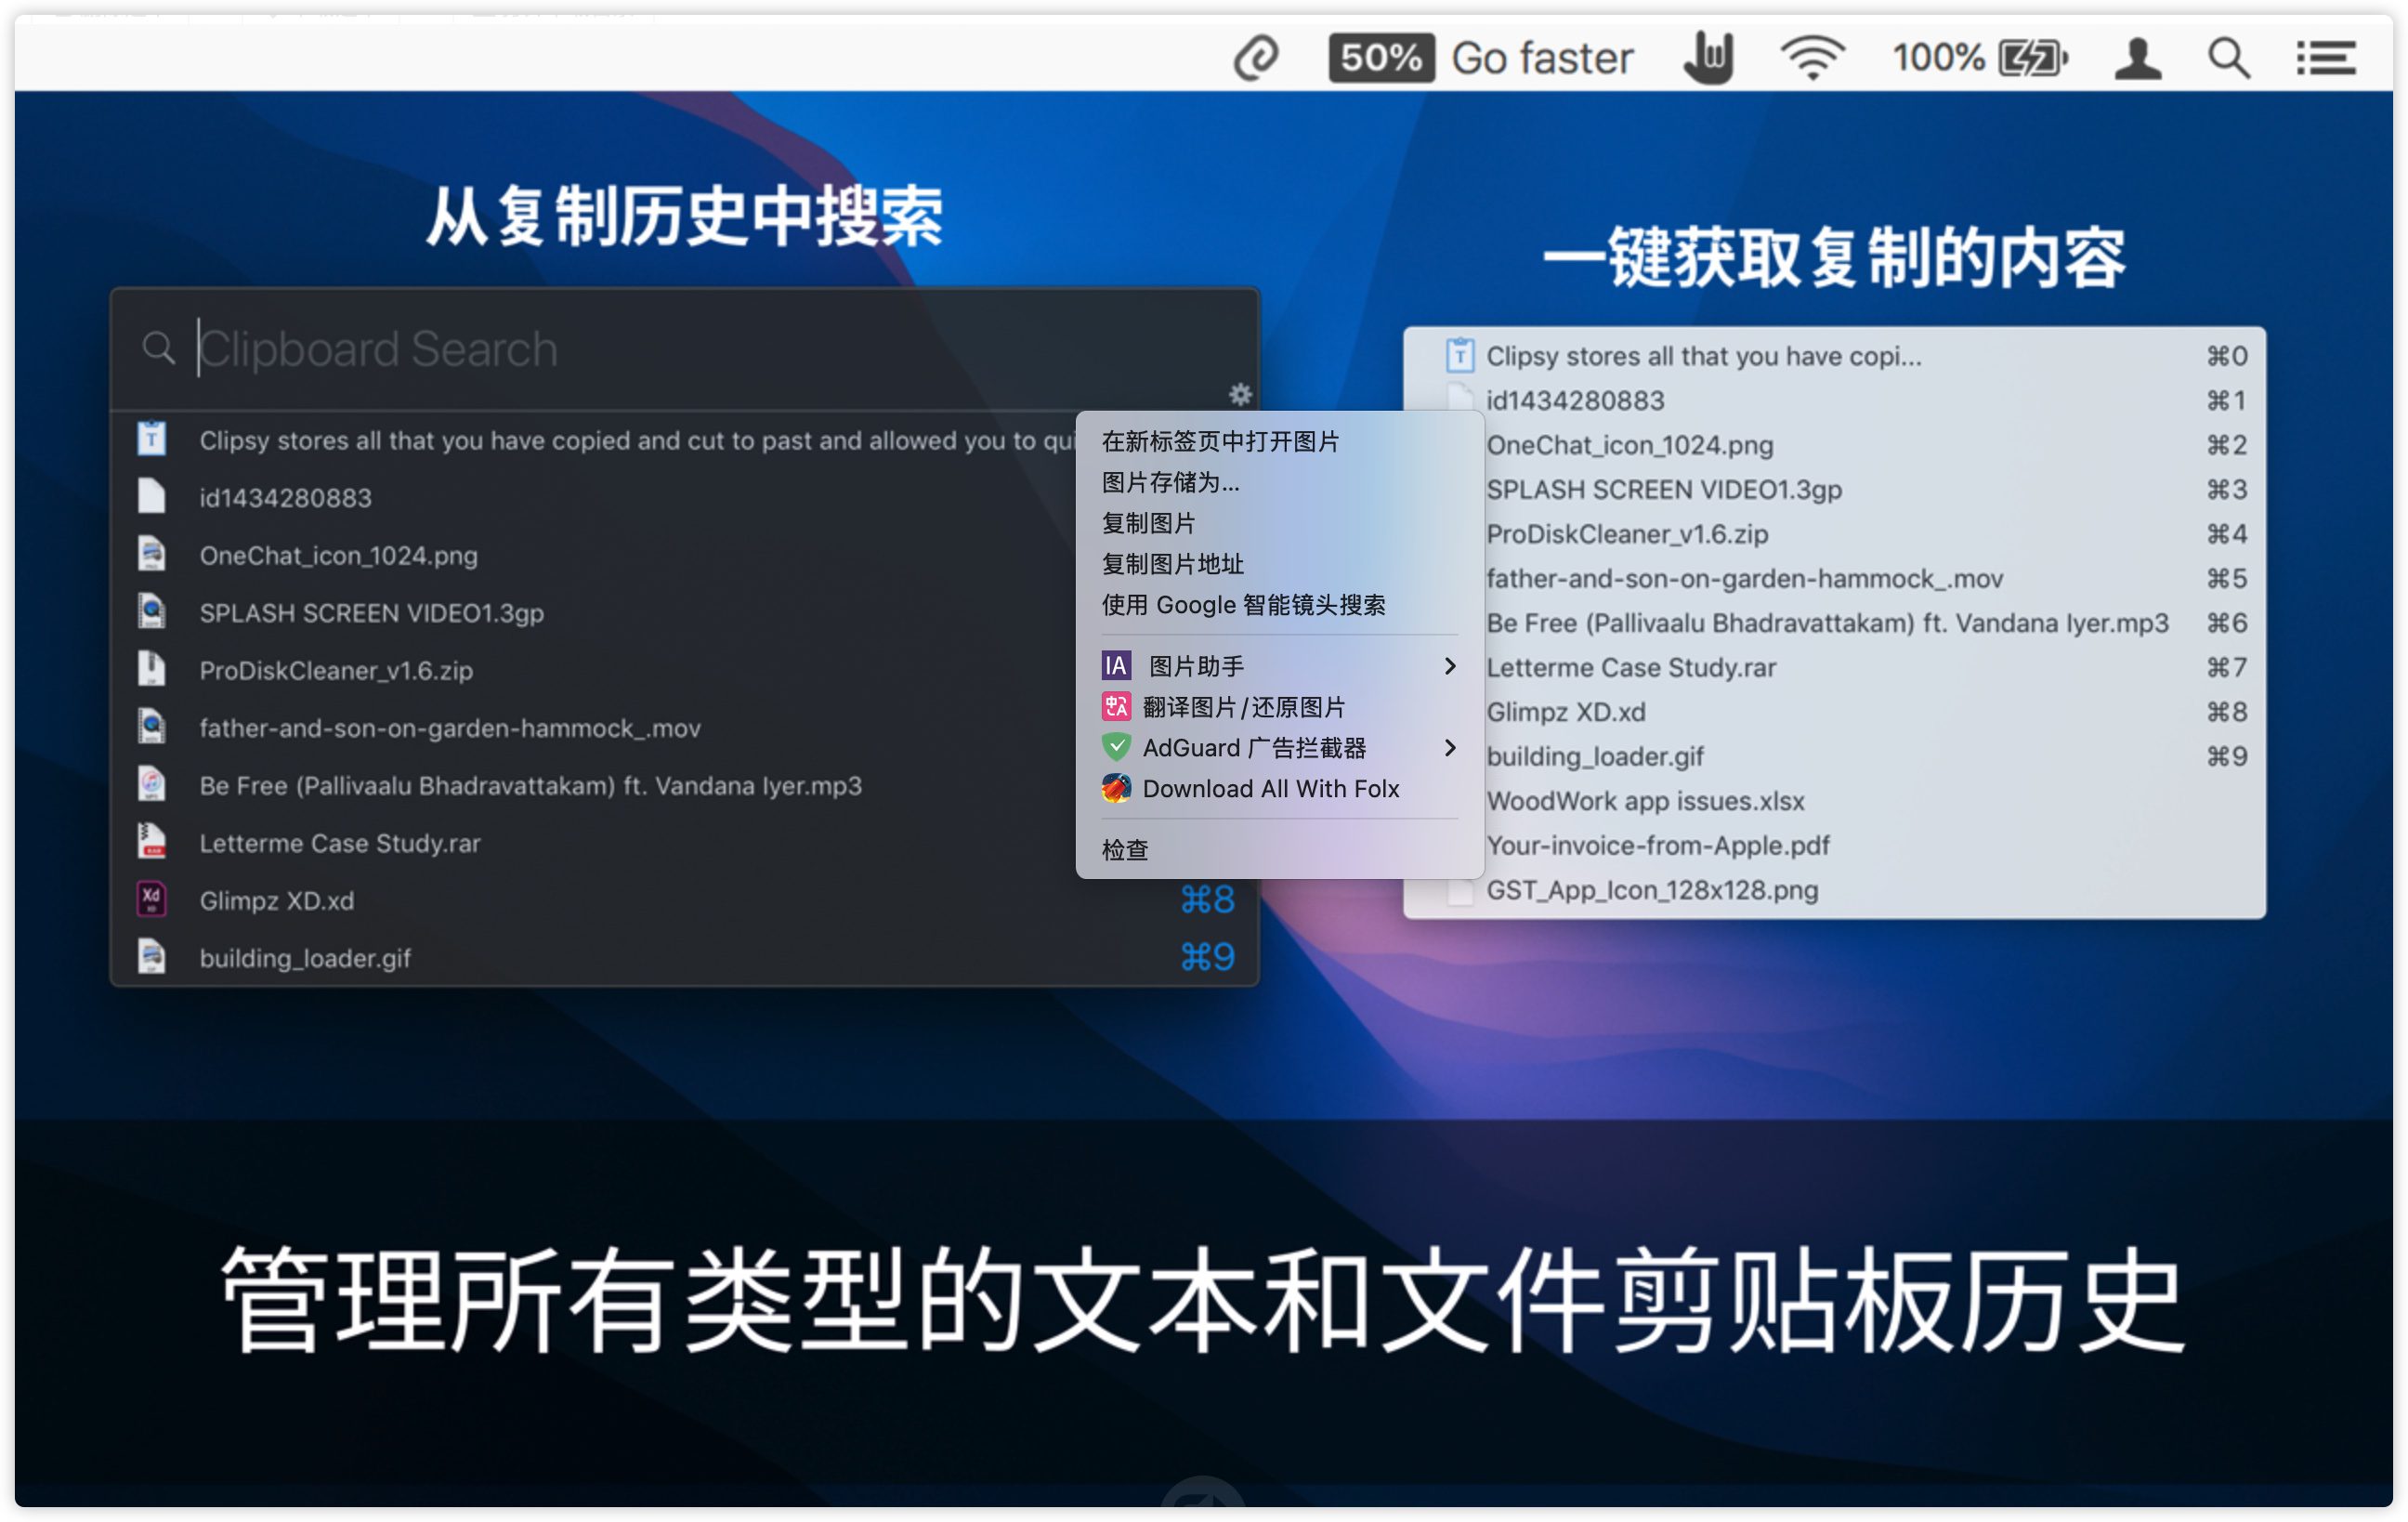
Task: Choose 图片存储为... in context menu
Action: click(1170, 482)
